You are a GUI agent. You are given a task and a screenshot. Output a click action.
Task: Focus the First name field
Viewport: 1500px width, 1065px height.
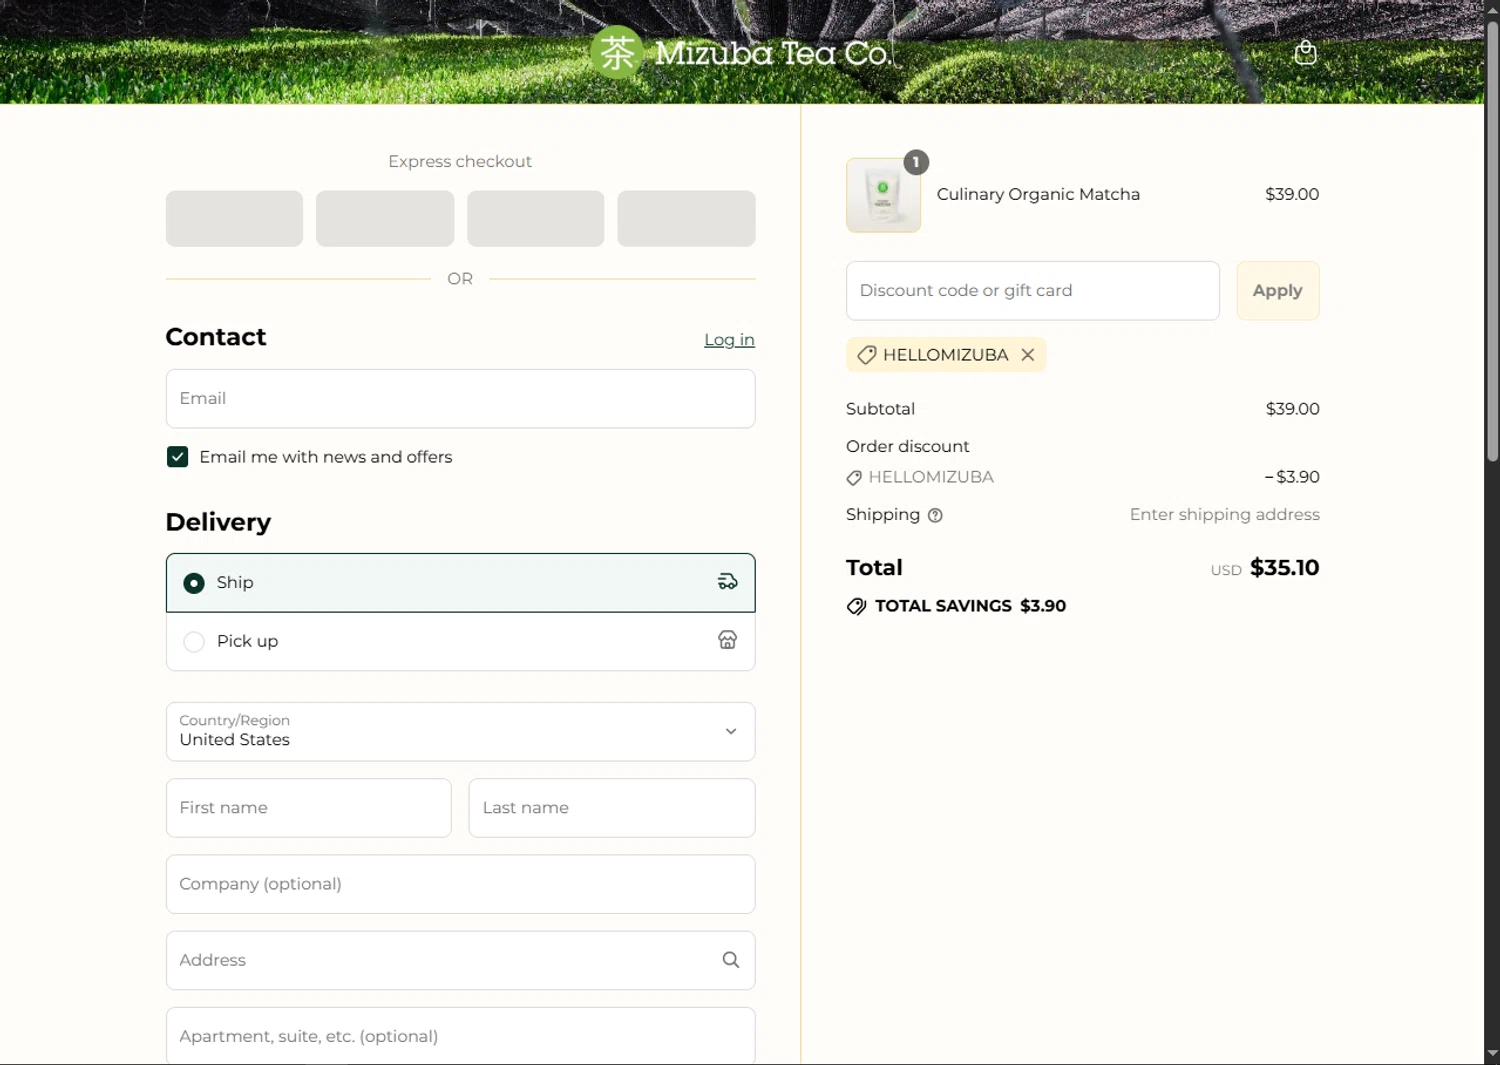308,808
